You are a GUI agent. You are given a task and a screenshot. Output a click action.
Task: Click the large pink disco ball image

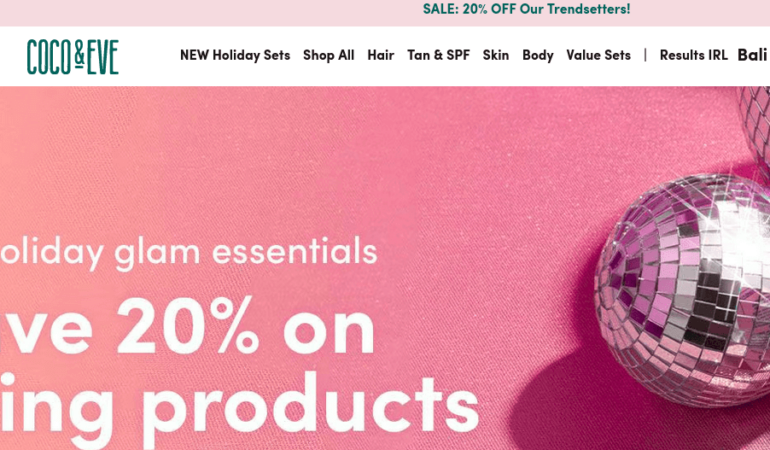[x=683, y=290]
